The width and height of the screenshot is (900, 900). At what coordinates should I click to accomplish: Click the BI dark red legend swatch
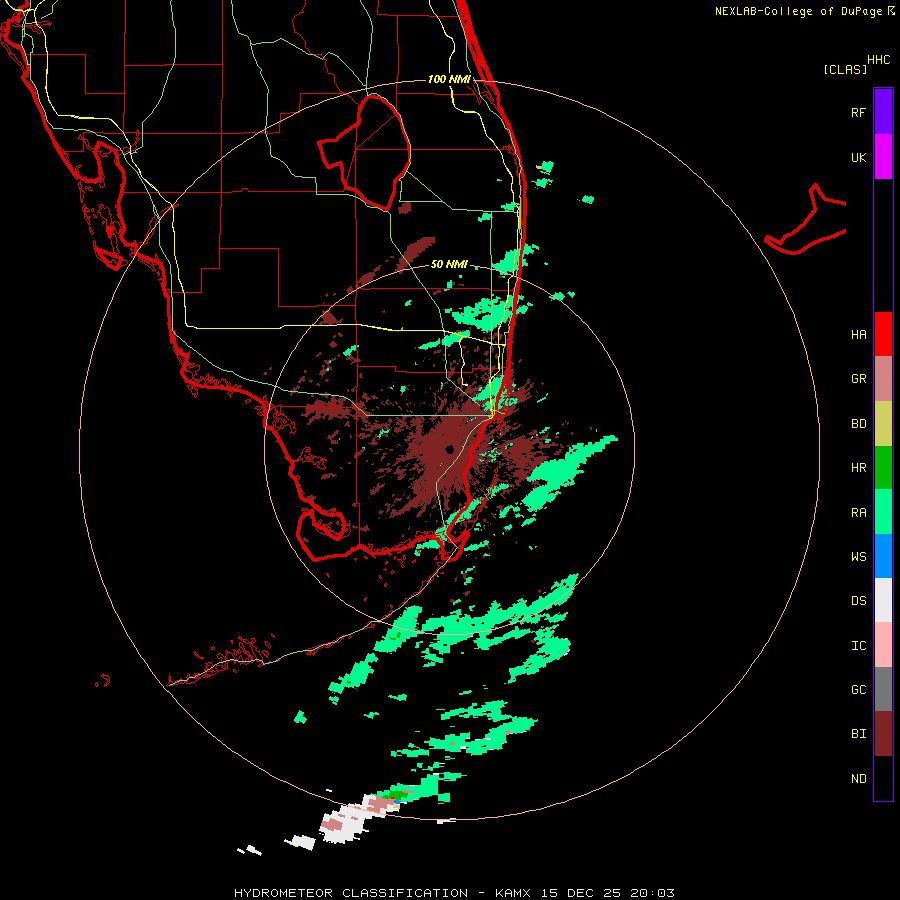883,734
